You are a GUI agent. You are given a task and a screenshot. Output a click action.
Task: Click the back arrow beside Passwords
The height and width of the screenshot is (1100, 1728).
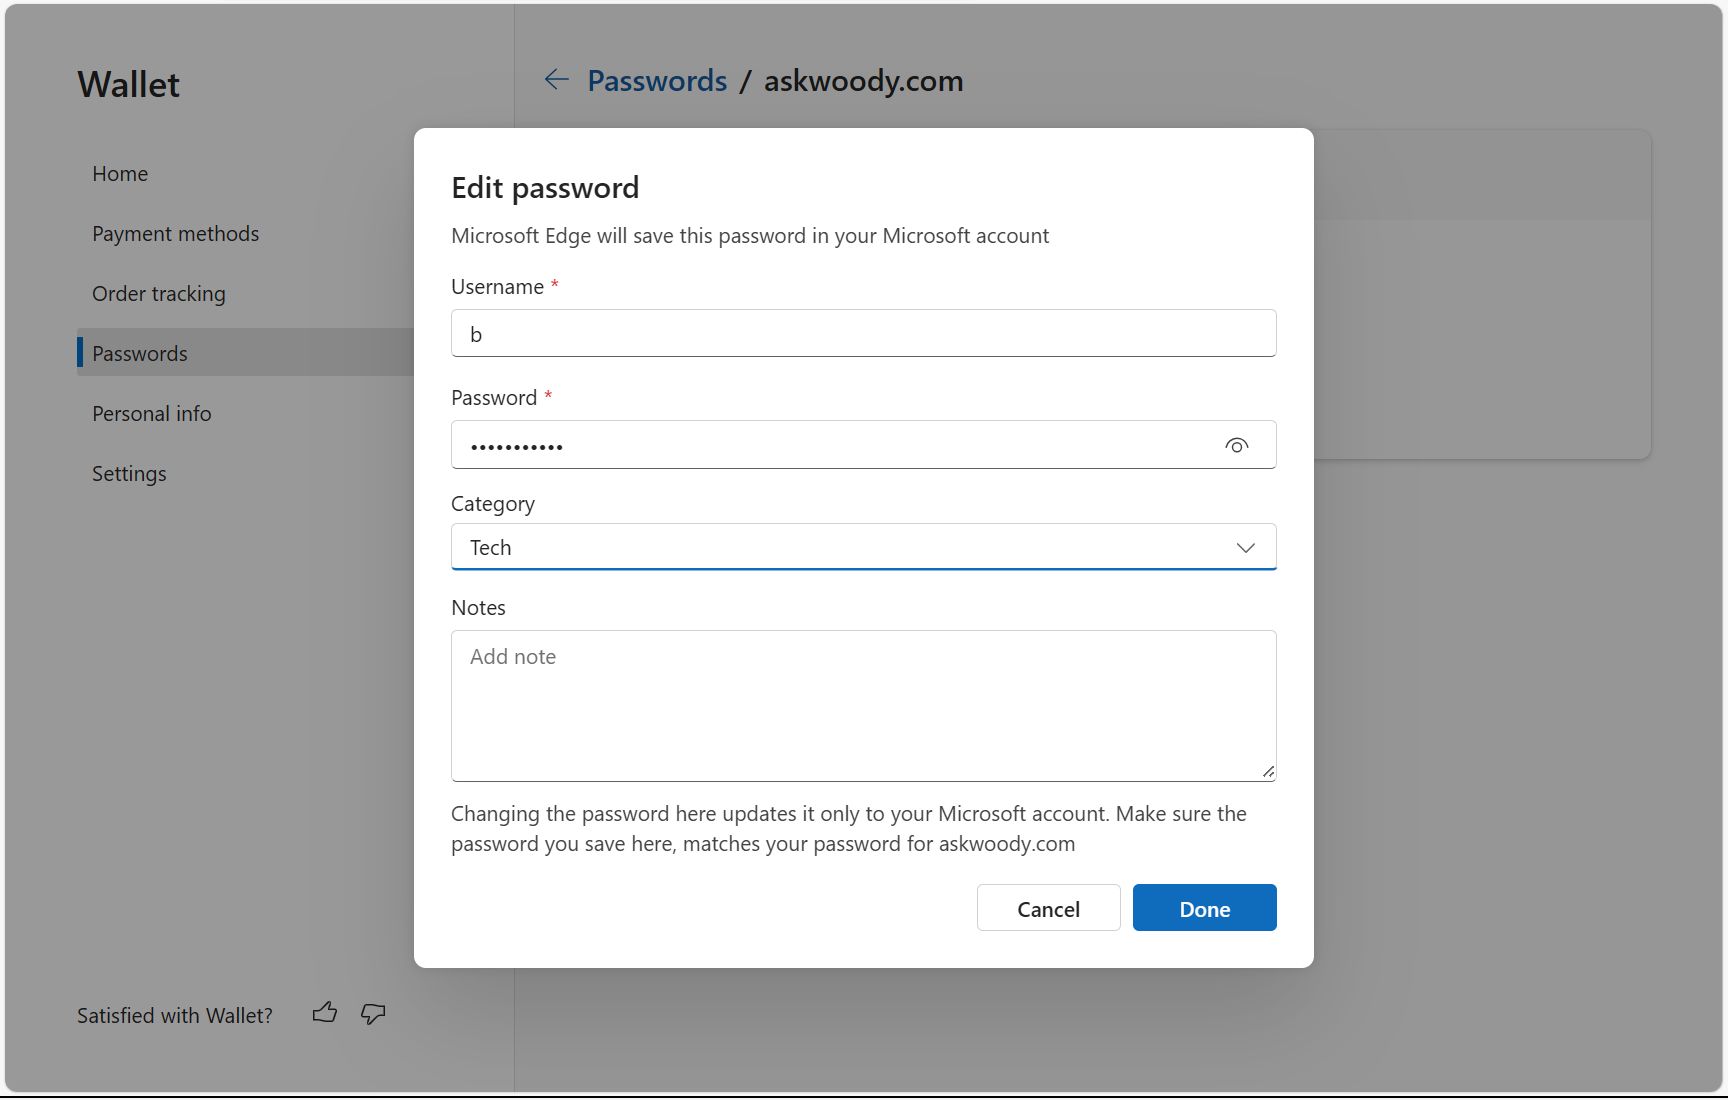(556, 80)
